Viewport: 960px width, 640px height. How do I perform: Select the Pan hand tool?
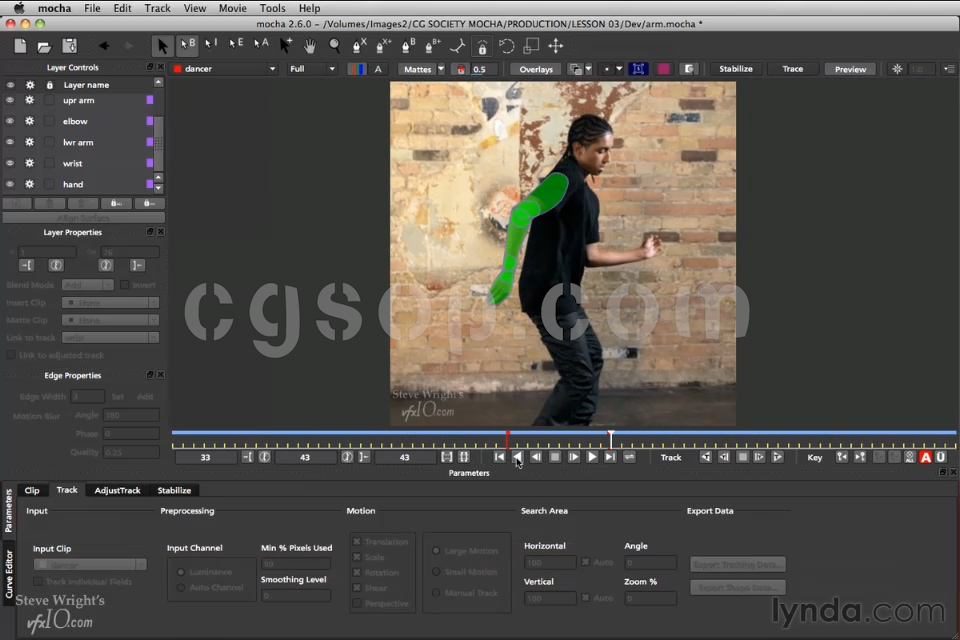[x=310, y=46]
